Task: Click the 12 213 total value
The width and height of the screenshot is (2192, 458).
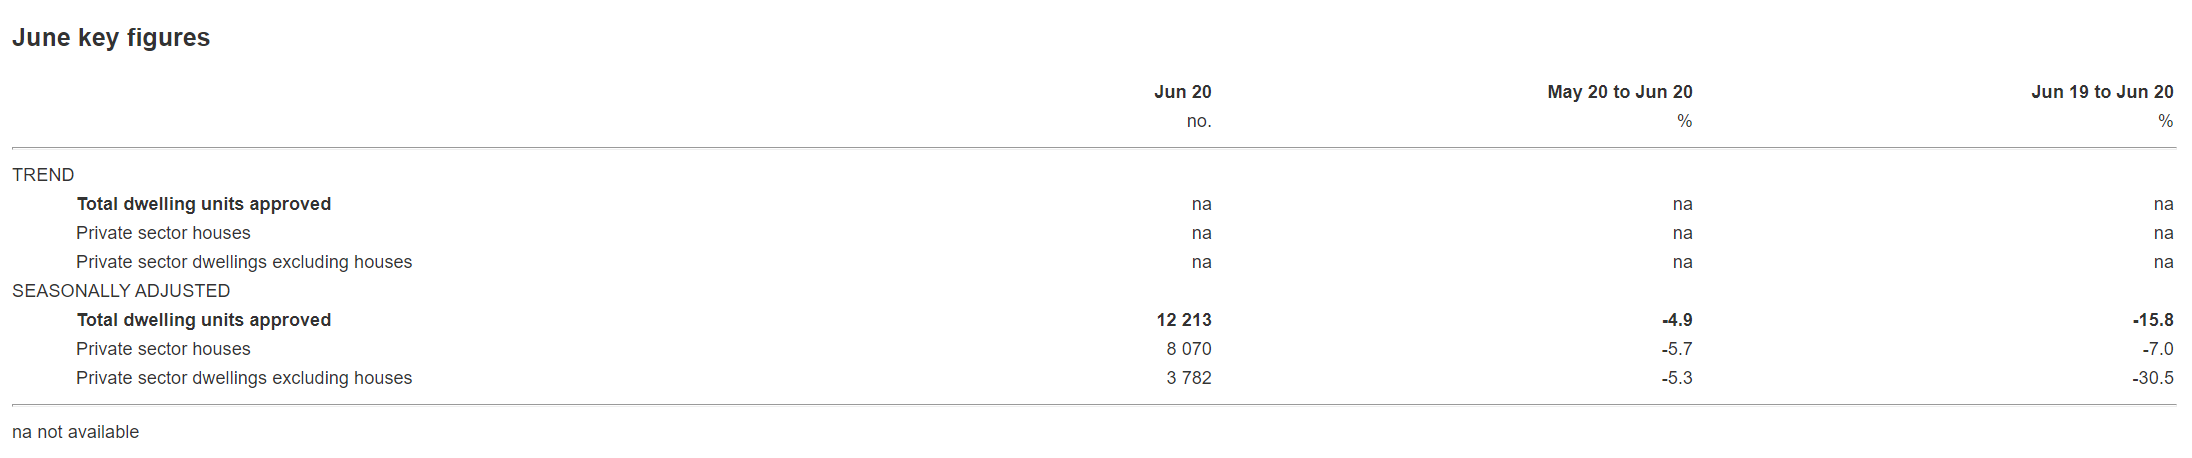Action: pyautogui.click(x=1183, y=320)
